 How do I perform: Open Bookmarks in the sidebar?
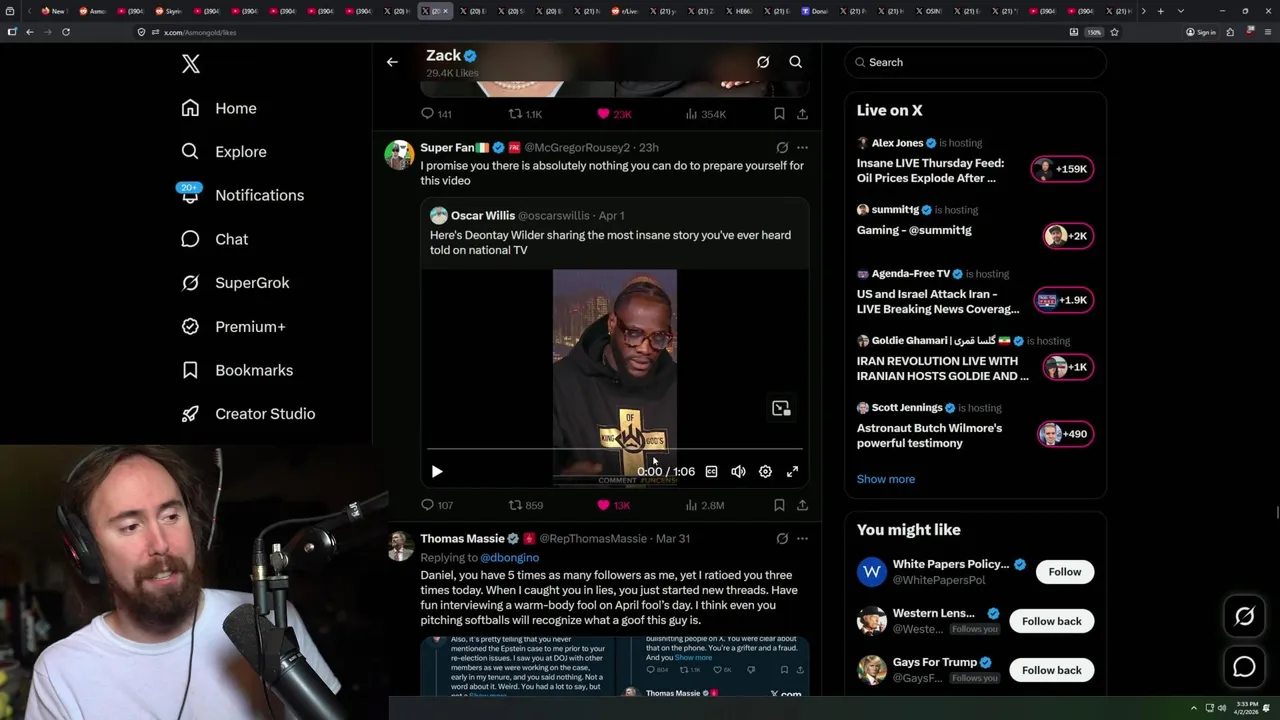(237, 370)
